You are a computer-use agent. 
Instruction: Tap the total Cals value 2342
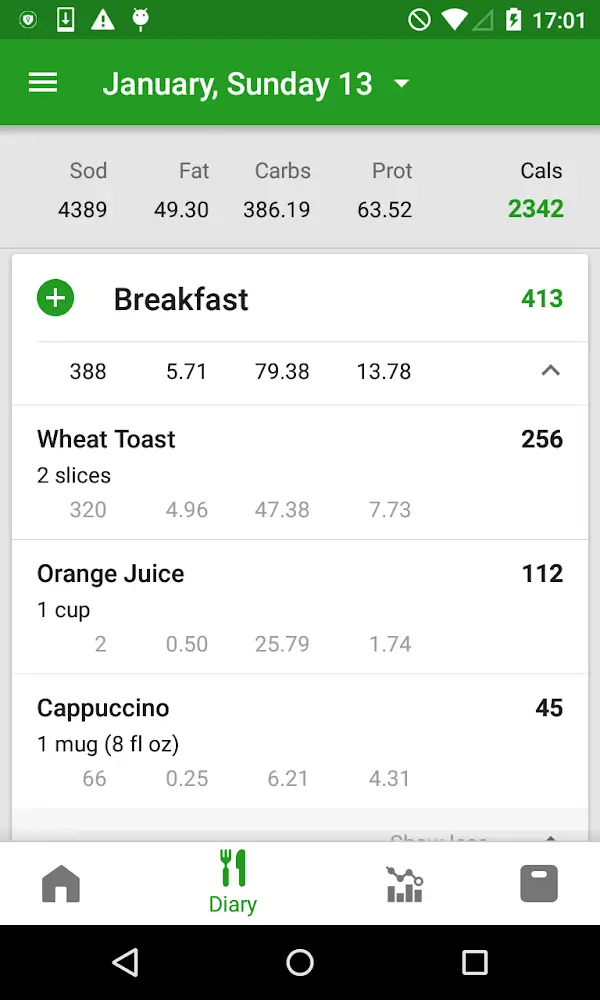click(x=536, y=209)
